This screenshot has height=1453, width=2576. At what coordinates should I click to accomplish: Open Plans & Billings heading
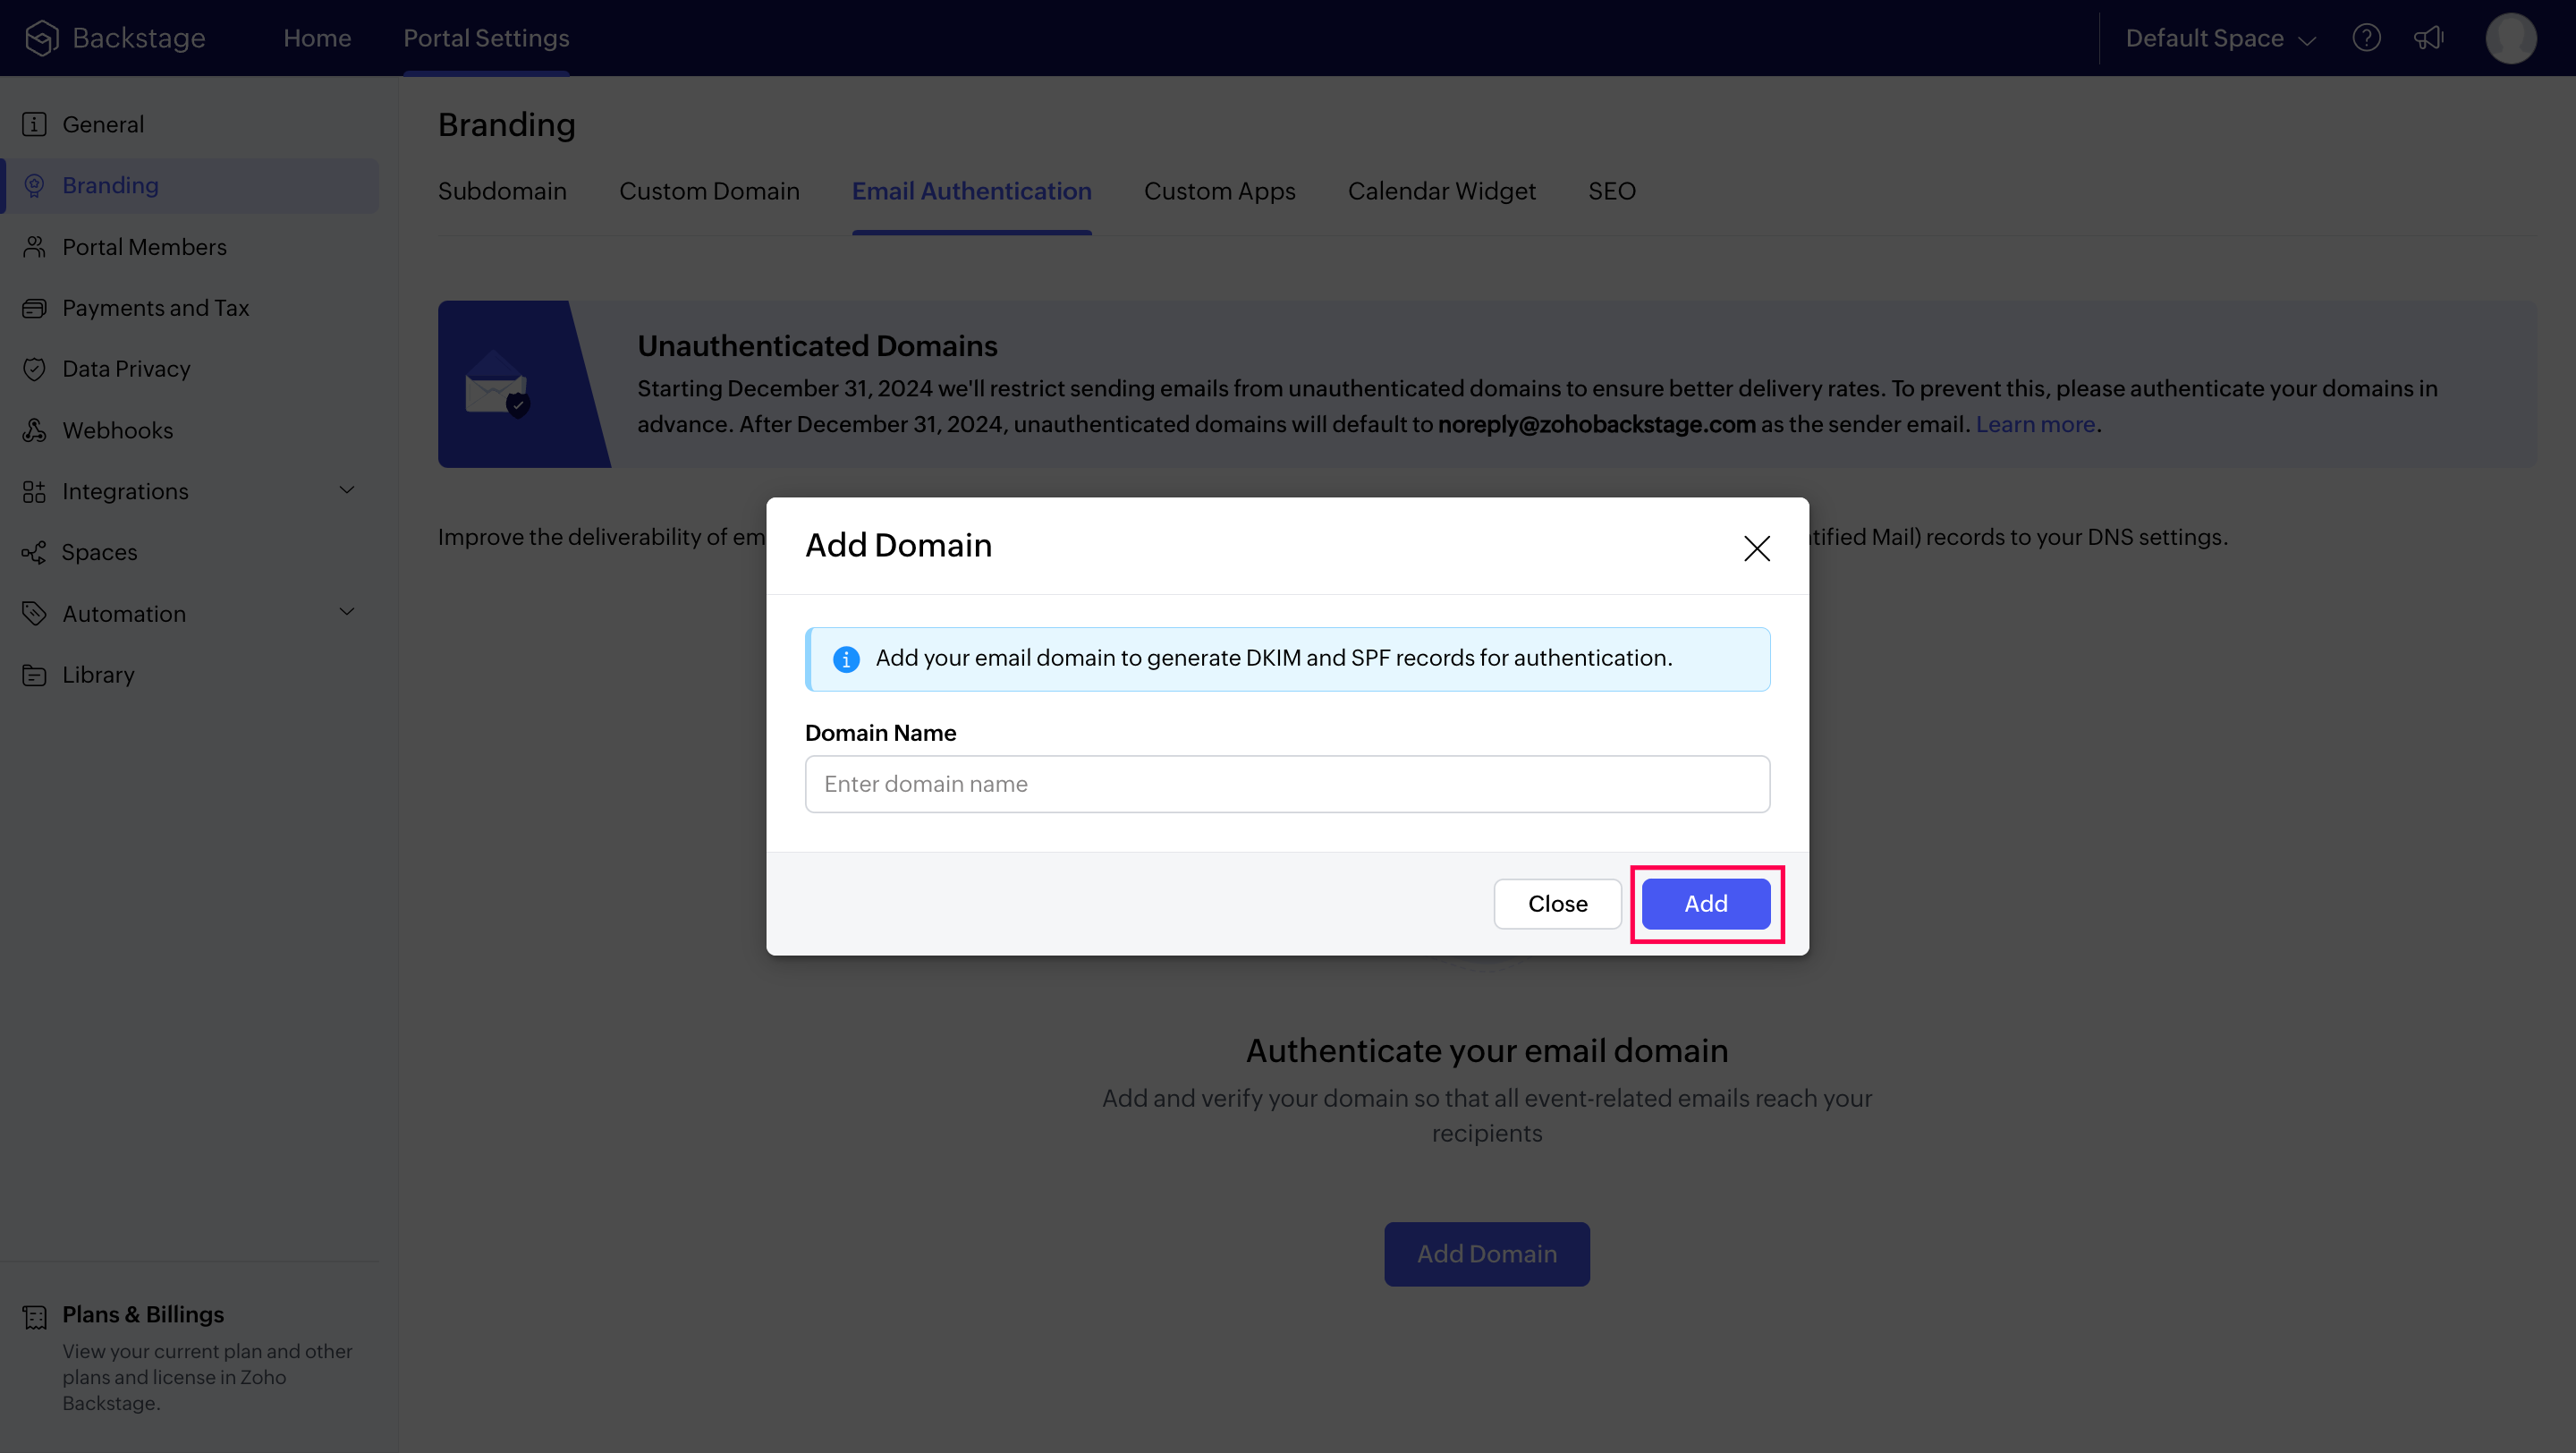tap(143, 1314)
